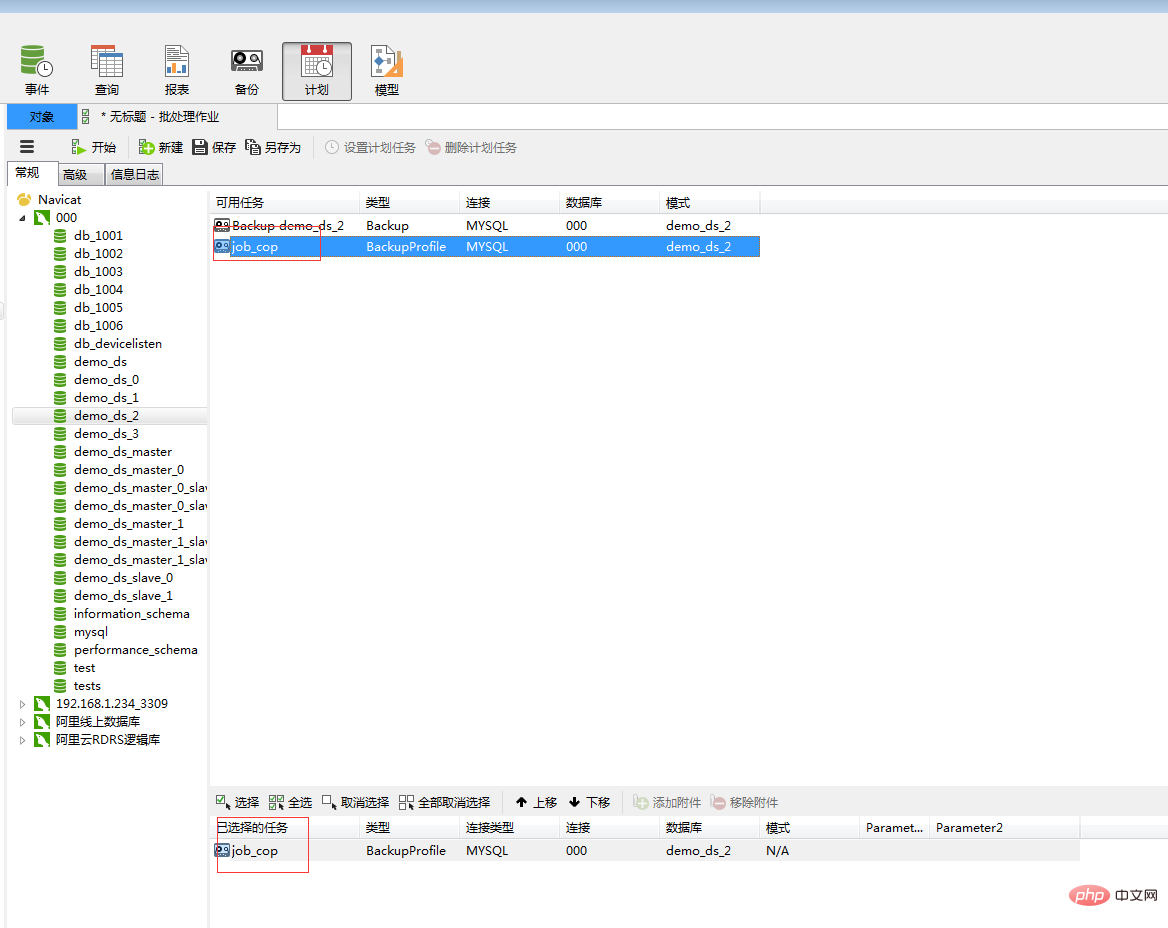This screenshot has height=928, width=1168.
Task: Move task down with 下移
Action: click(589, 802)
